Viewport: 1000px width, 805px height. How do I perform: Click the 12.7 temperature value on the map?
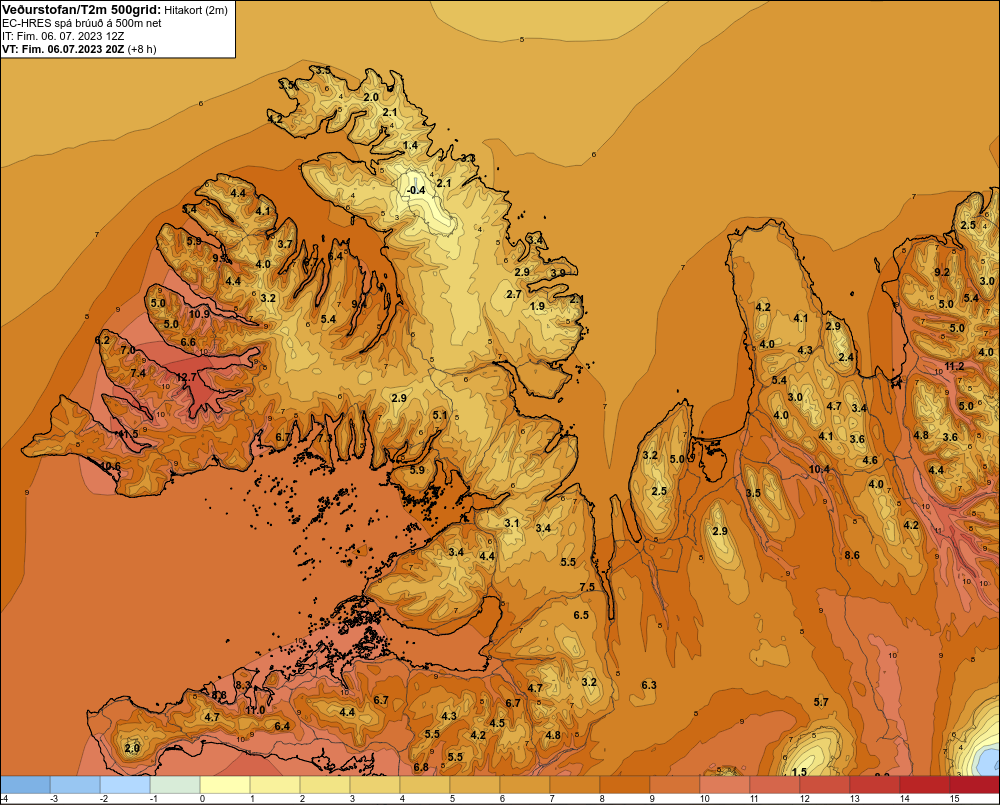(x=187, y=377)
